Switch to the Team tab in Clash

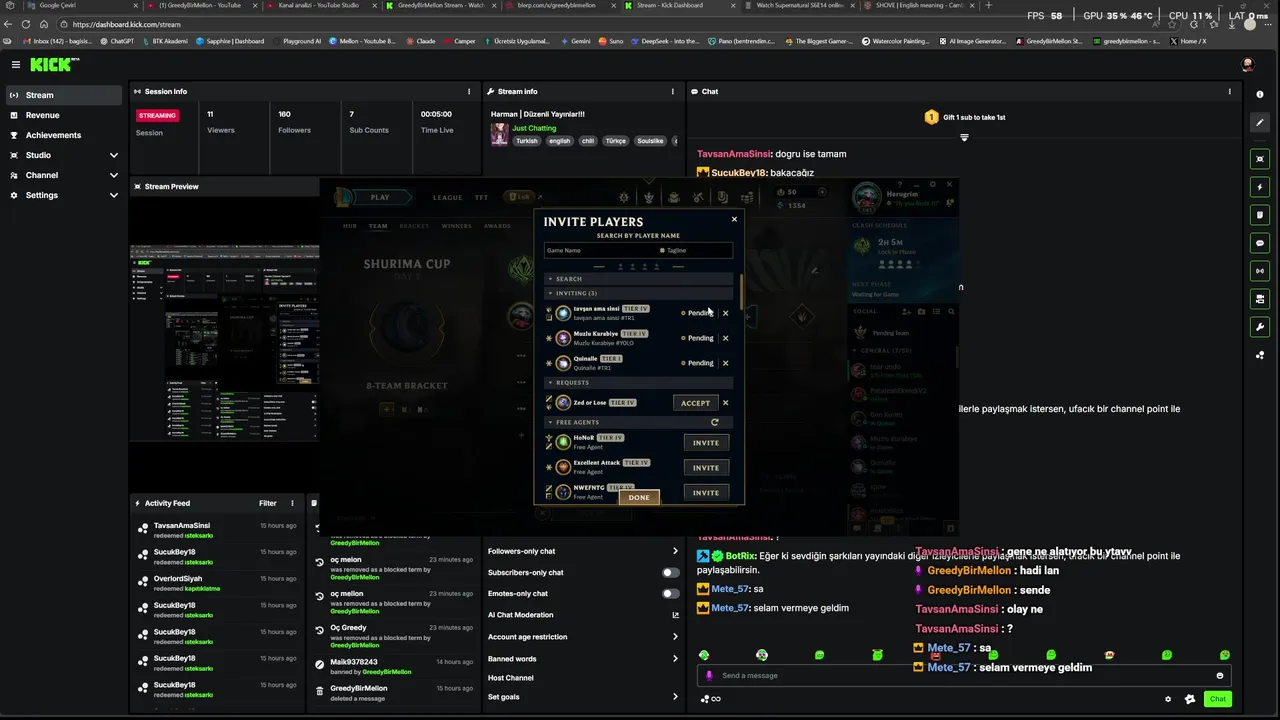tap(378, 226)
